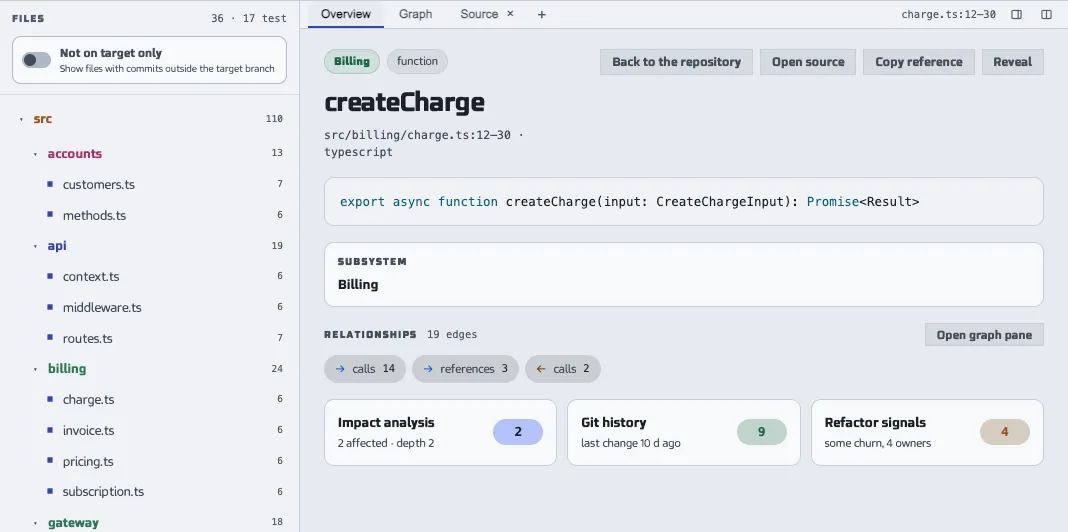Open the Git history card
The height and width of the screenshot is (532, 1068).
684,433
